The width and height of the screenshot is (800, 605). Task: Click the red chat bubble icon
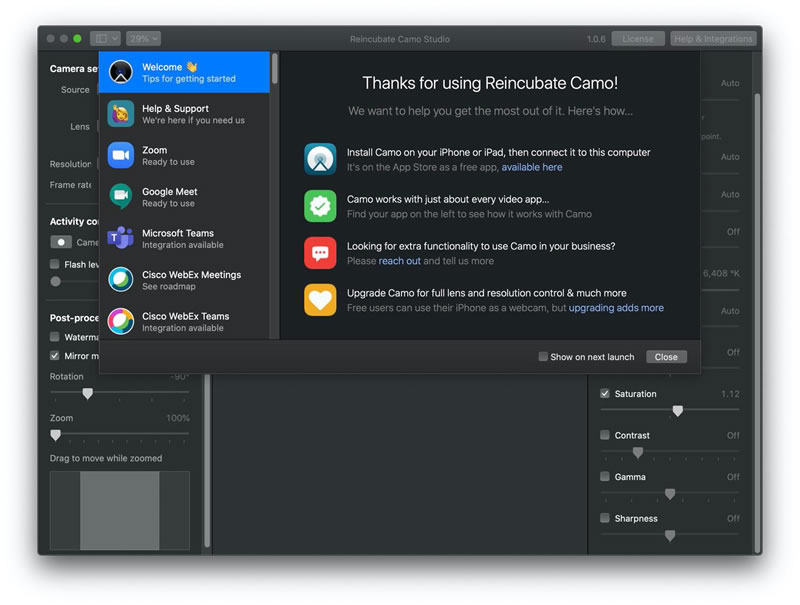(x=320, y=253)
